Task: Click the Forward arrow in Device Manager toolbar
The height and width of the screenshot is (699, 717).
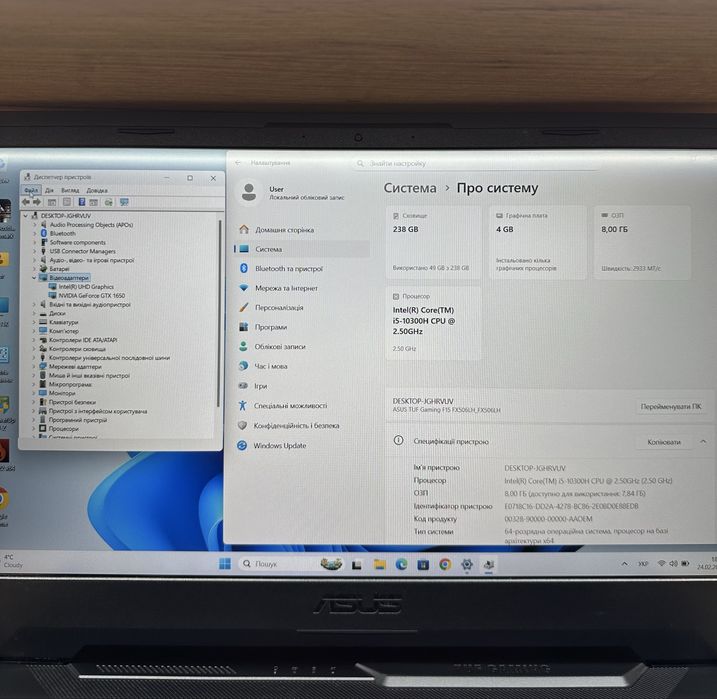Action: pos(37,202)
